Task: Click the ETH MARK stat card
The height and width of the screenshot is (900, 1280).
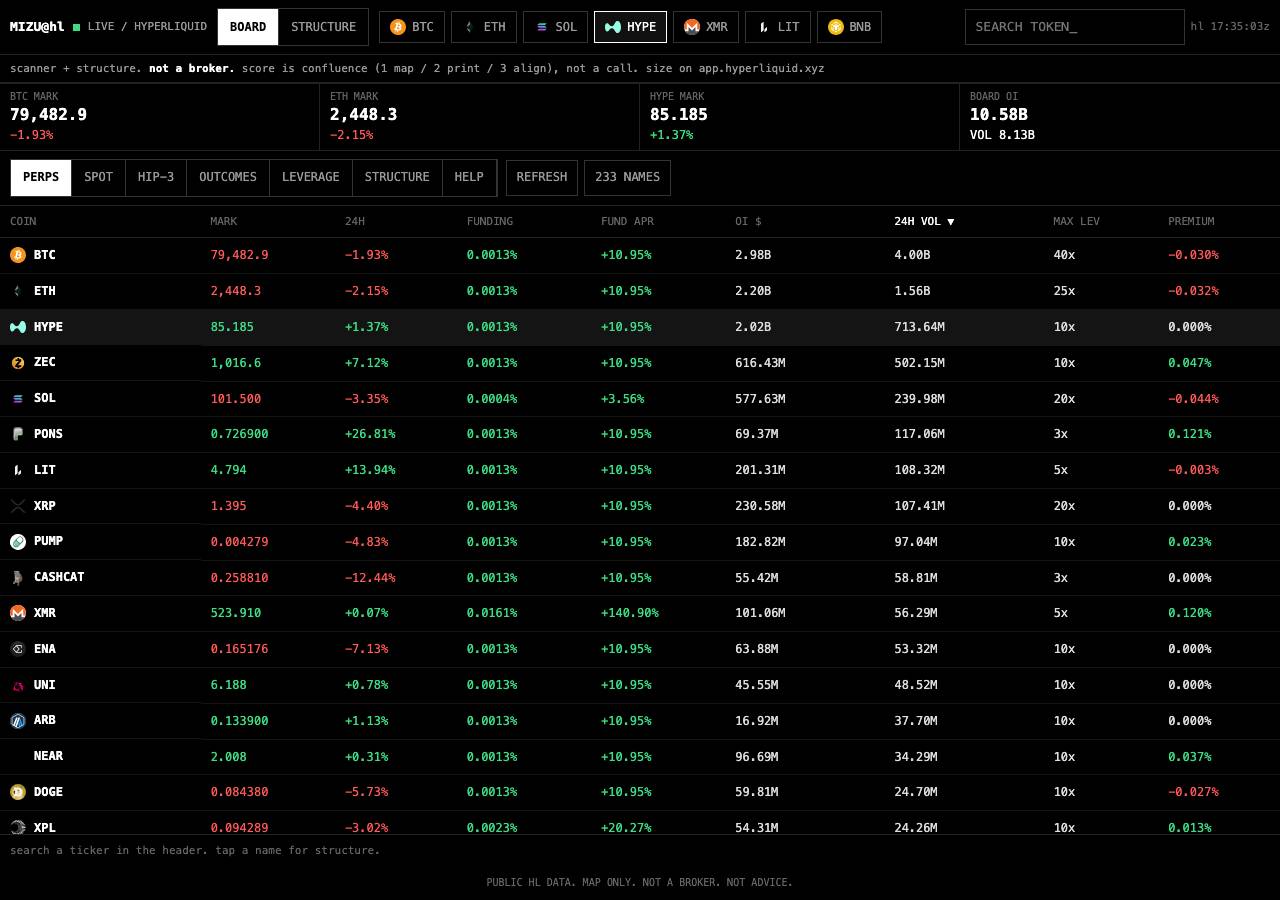Action: pos(480,117)
